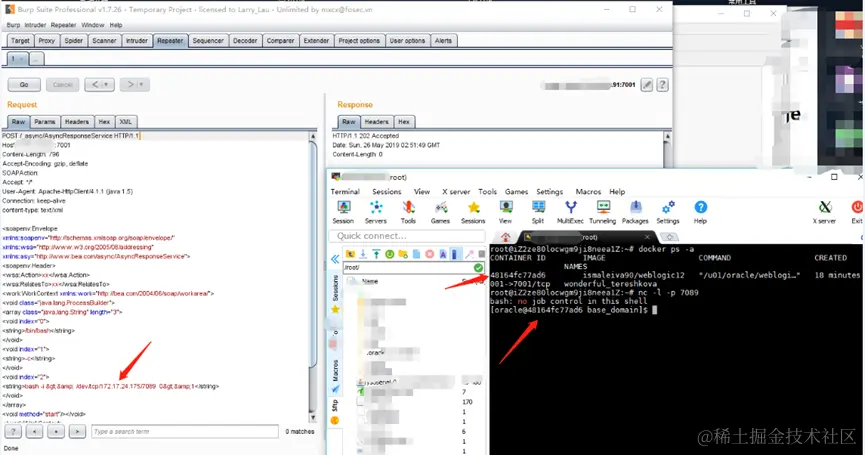Switch to the Decoder tab in Burp

[x=245, y=41]
